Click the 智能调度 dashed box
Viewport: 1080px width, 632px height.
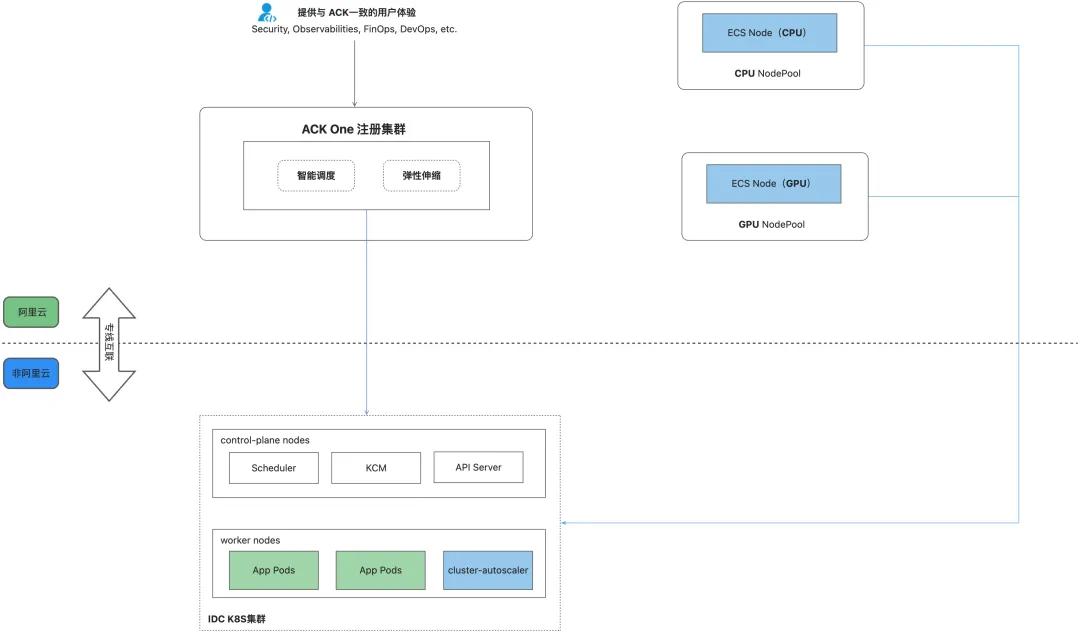click(316, 176)
